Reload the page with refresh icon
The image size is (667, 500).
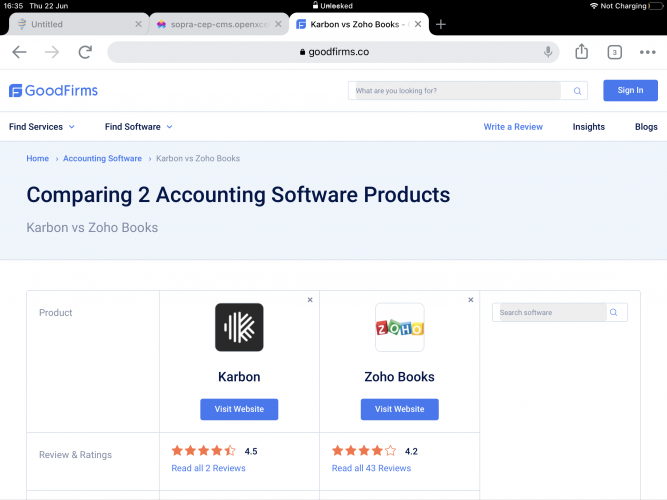[85, 52]
